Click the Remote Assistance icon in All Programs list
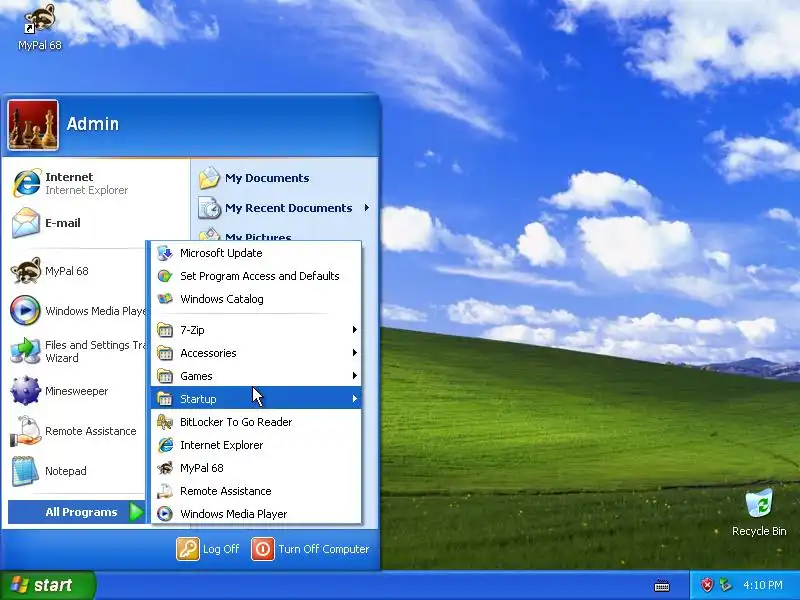 tap(165, 491)
